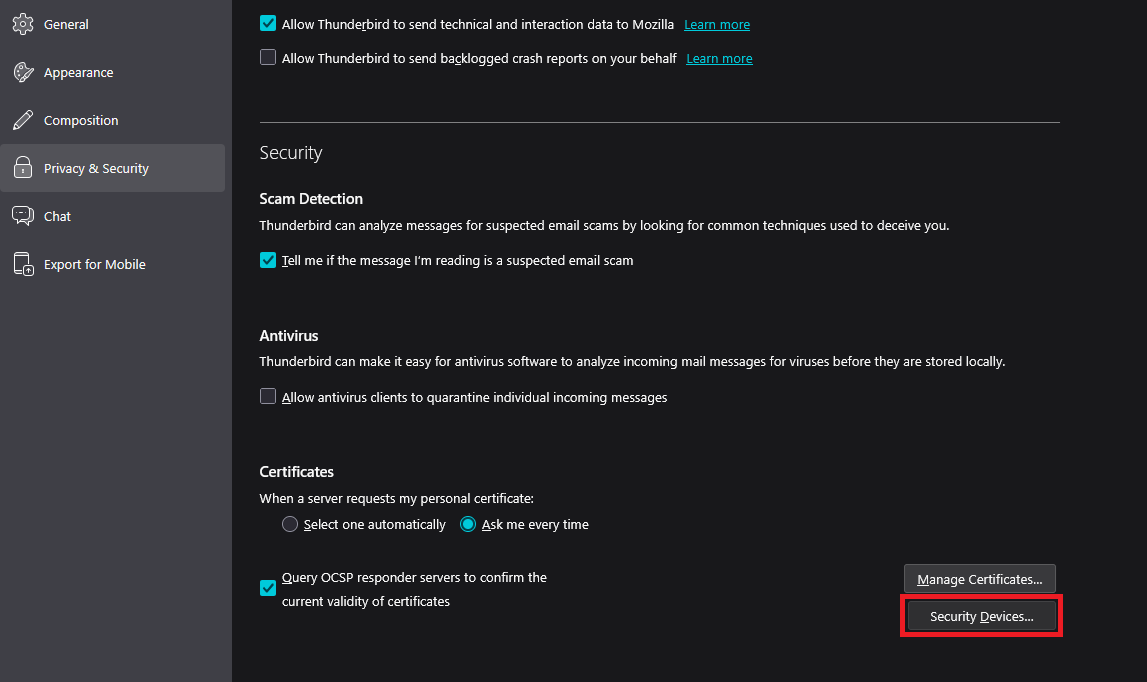Click the Chat speech bubble icon

23,216
